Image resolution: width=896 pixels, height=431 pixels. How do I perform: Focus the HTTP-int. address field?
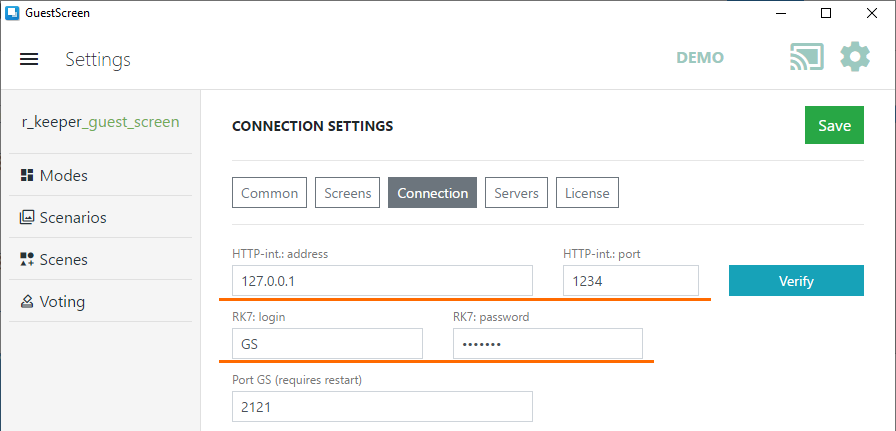(x=382, y=281)
